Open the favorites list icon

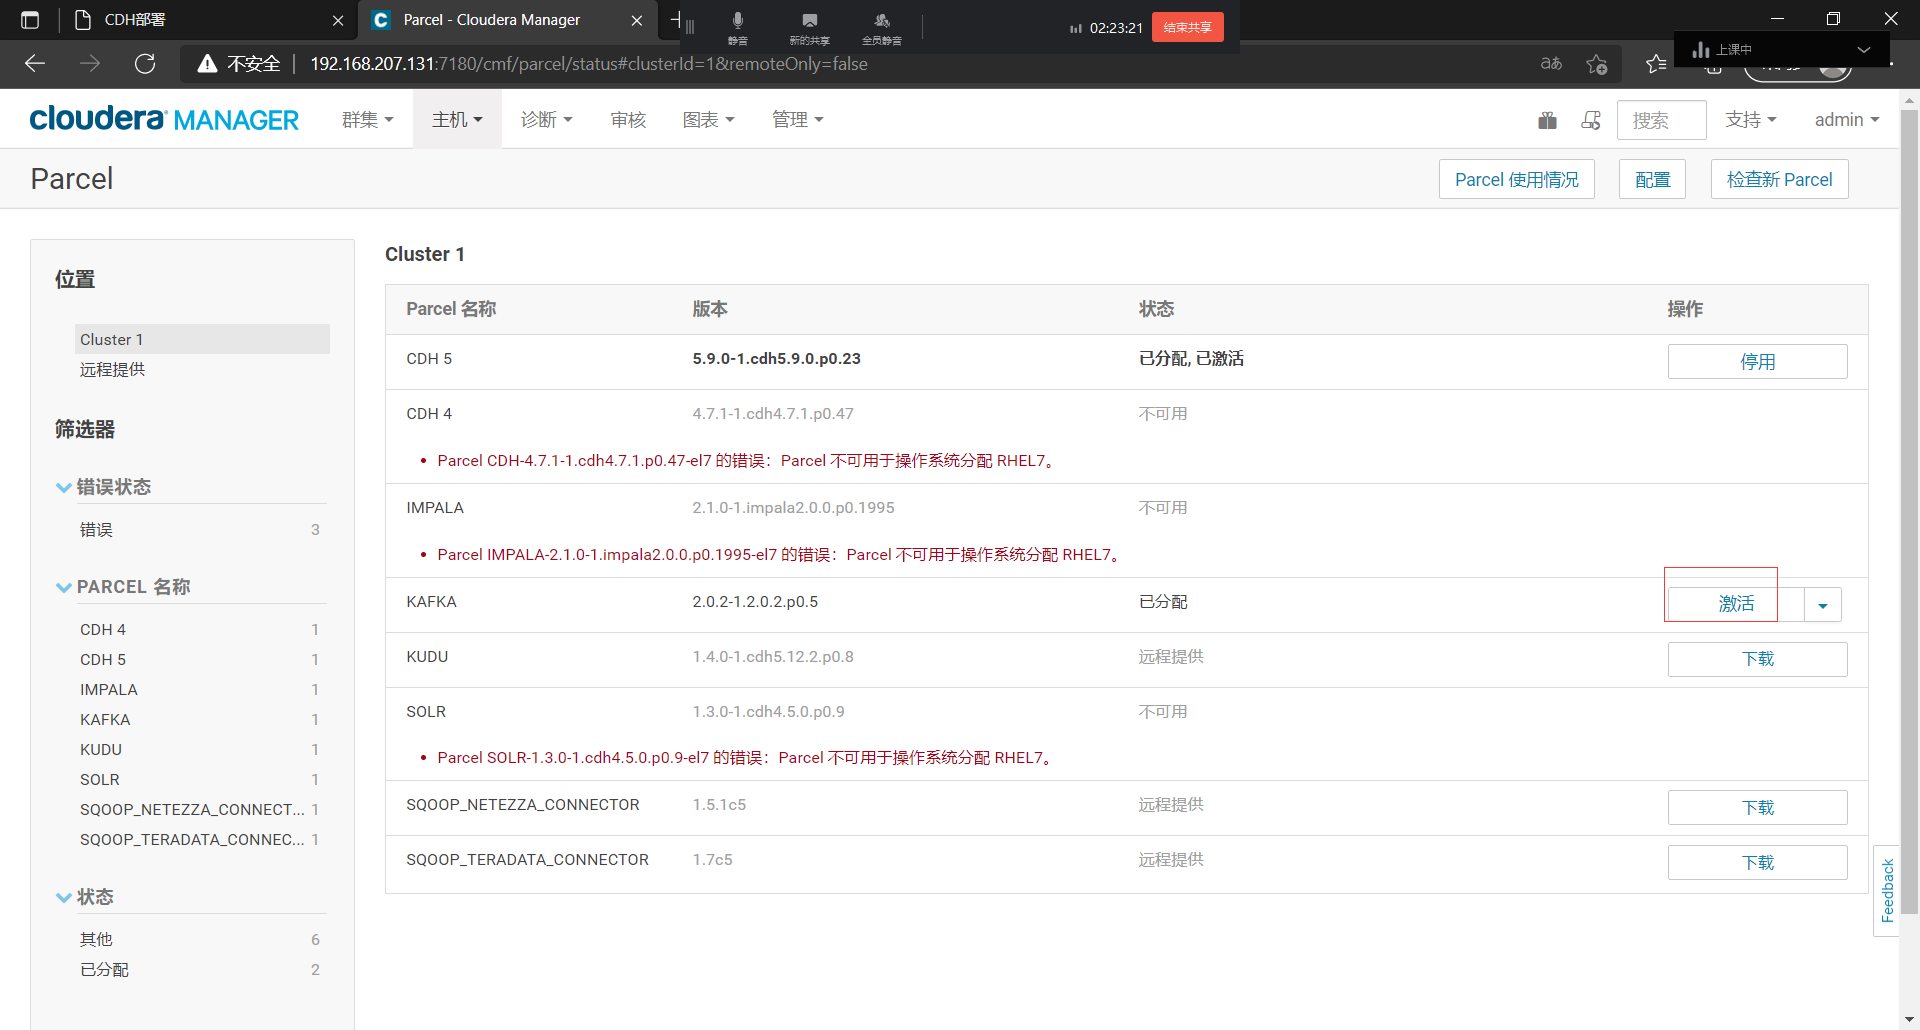pos(1656,64)
